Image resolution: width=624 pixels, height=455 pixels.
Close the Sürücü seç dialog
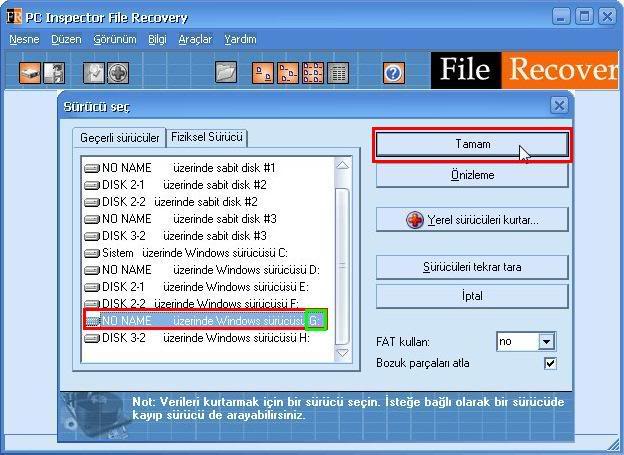pos(559,106)
